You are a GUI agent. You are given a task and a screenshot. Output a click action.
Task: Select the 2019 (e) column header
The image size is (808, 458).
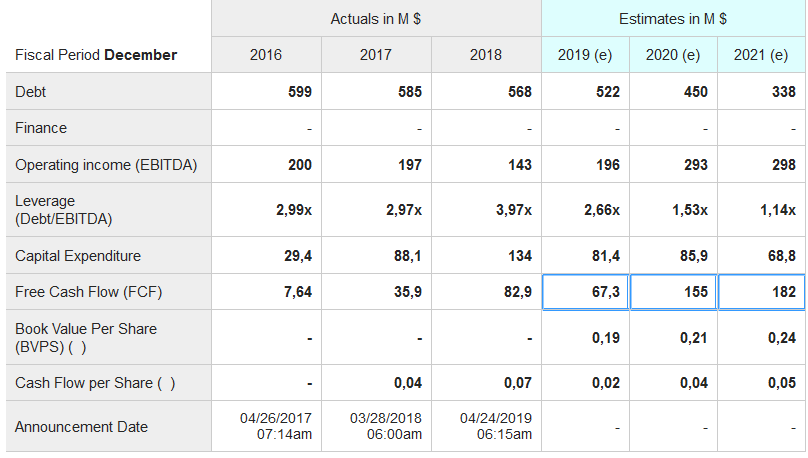coord(586,55)
